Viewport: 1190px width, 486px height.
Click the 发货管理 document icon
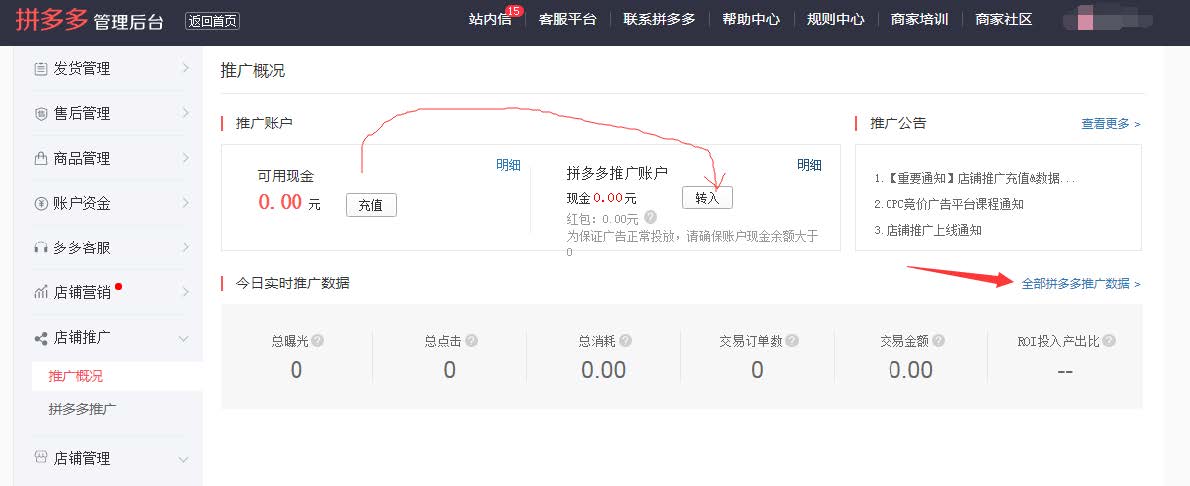[x=41, y=69]
